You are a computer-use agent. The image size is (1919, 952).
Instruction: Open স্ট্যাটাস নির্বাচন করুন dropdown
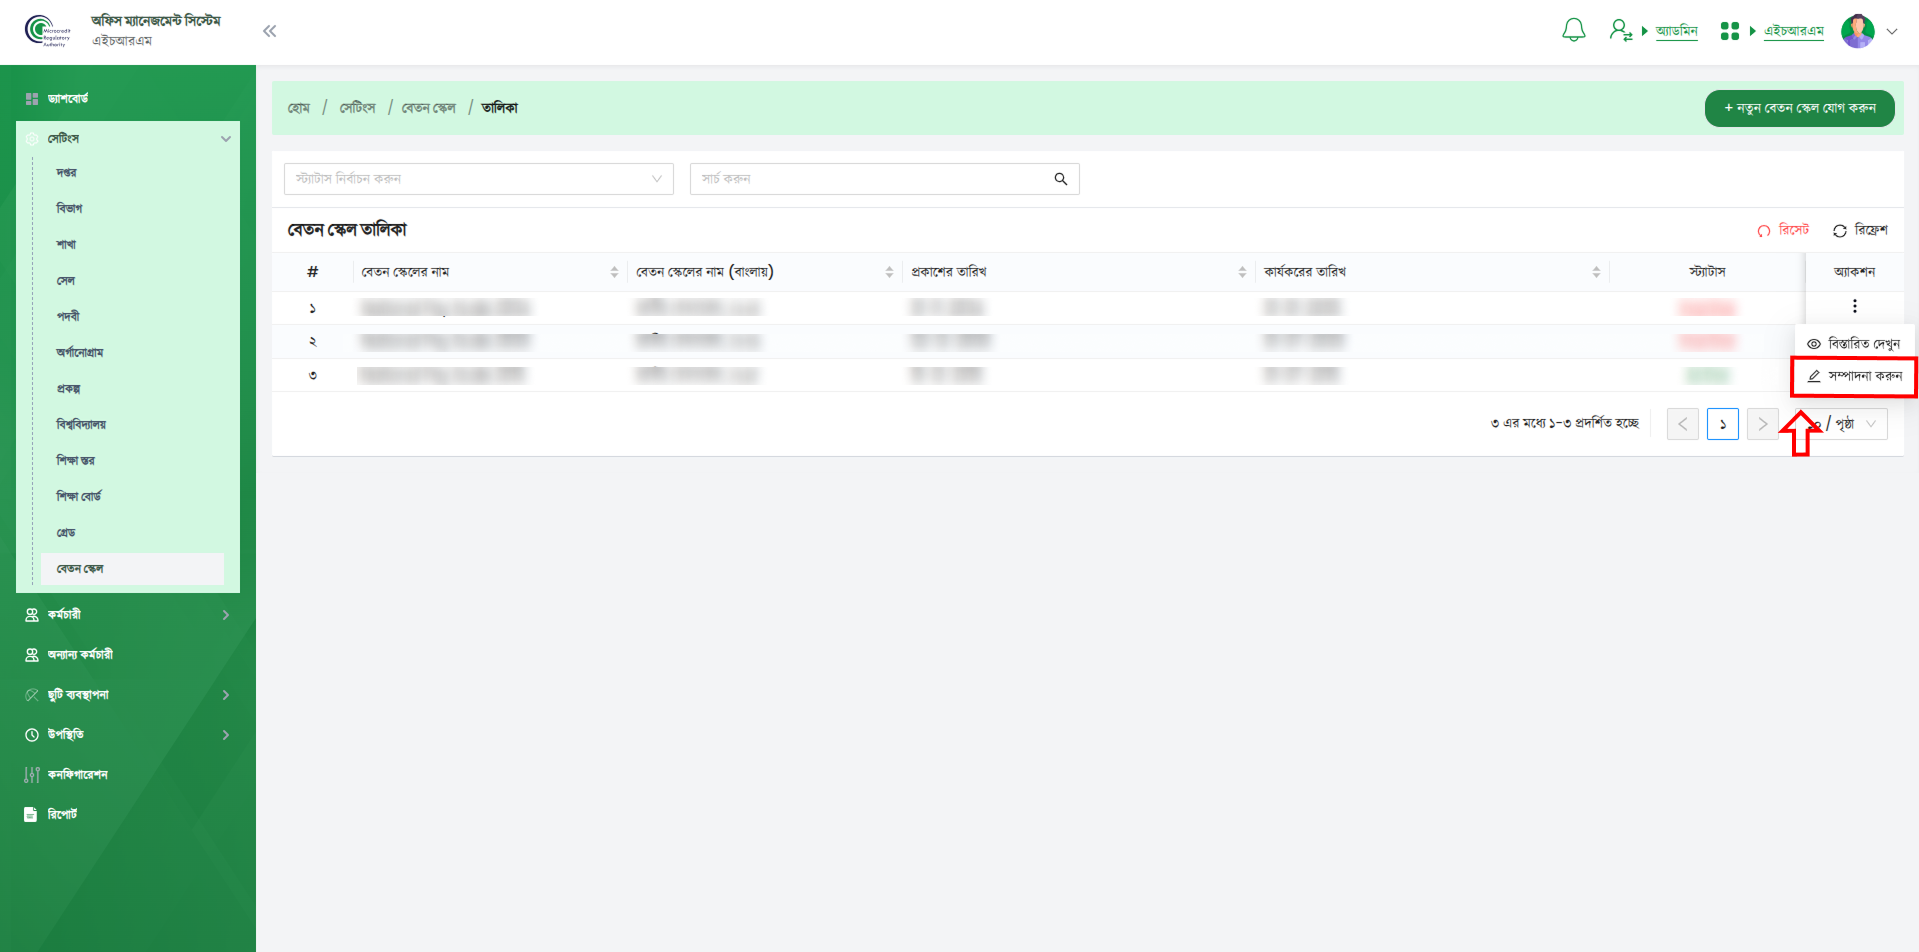[x=478, y=179]
